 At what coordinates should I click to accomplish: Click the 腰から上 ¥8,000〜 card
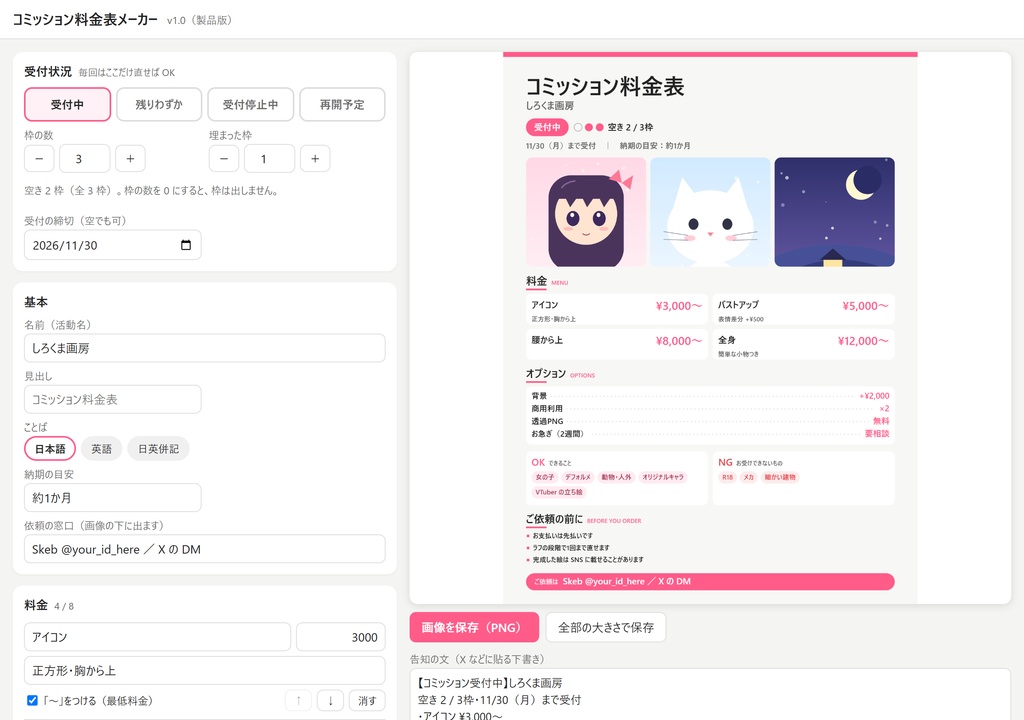616,344
